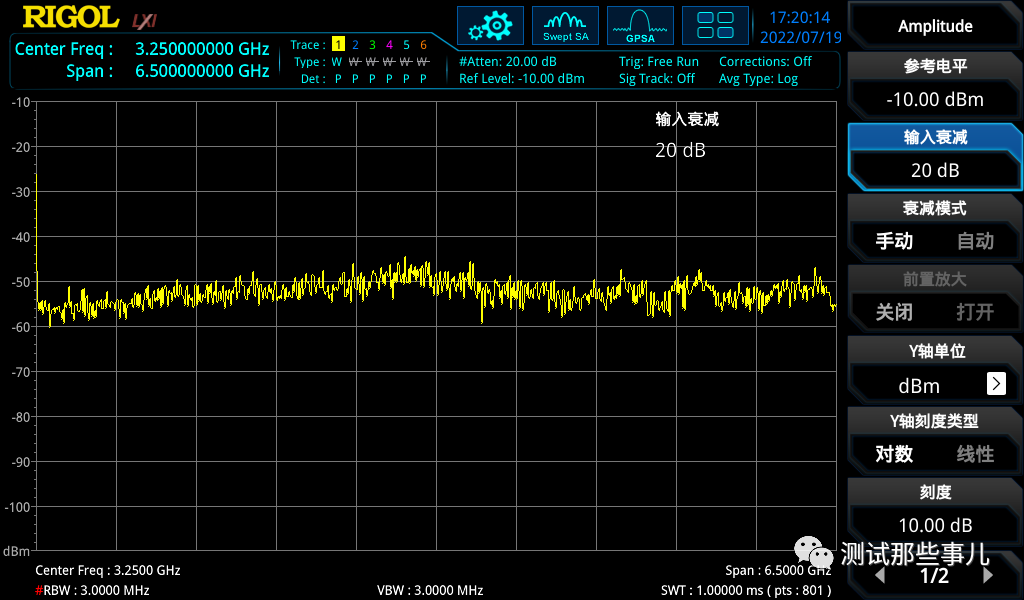Click bottom Center Freq : 3.2500 GHz label
The height and width of the screenshot is (600, 1024).
click(x=108, y=570)
